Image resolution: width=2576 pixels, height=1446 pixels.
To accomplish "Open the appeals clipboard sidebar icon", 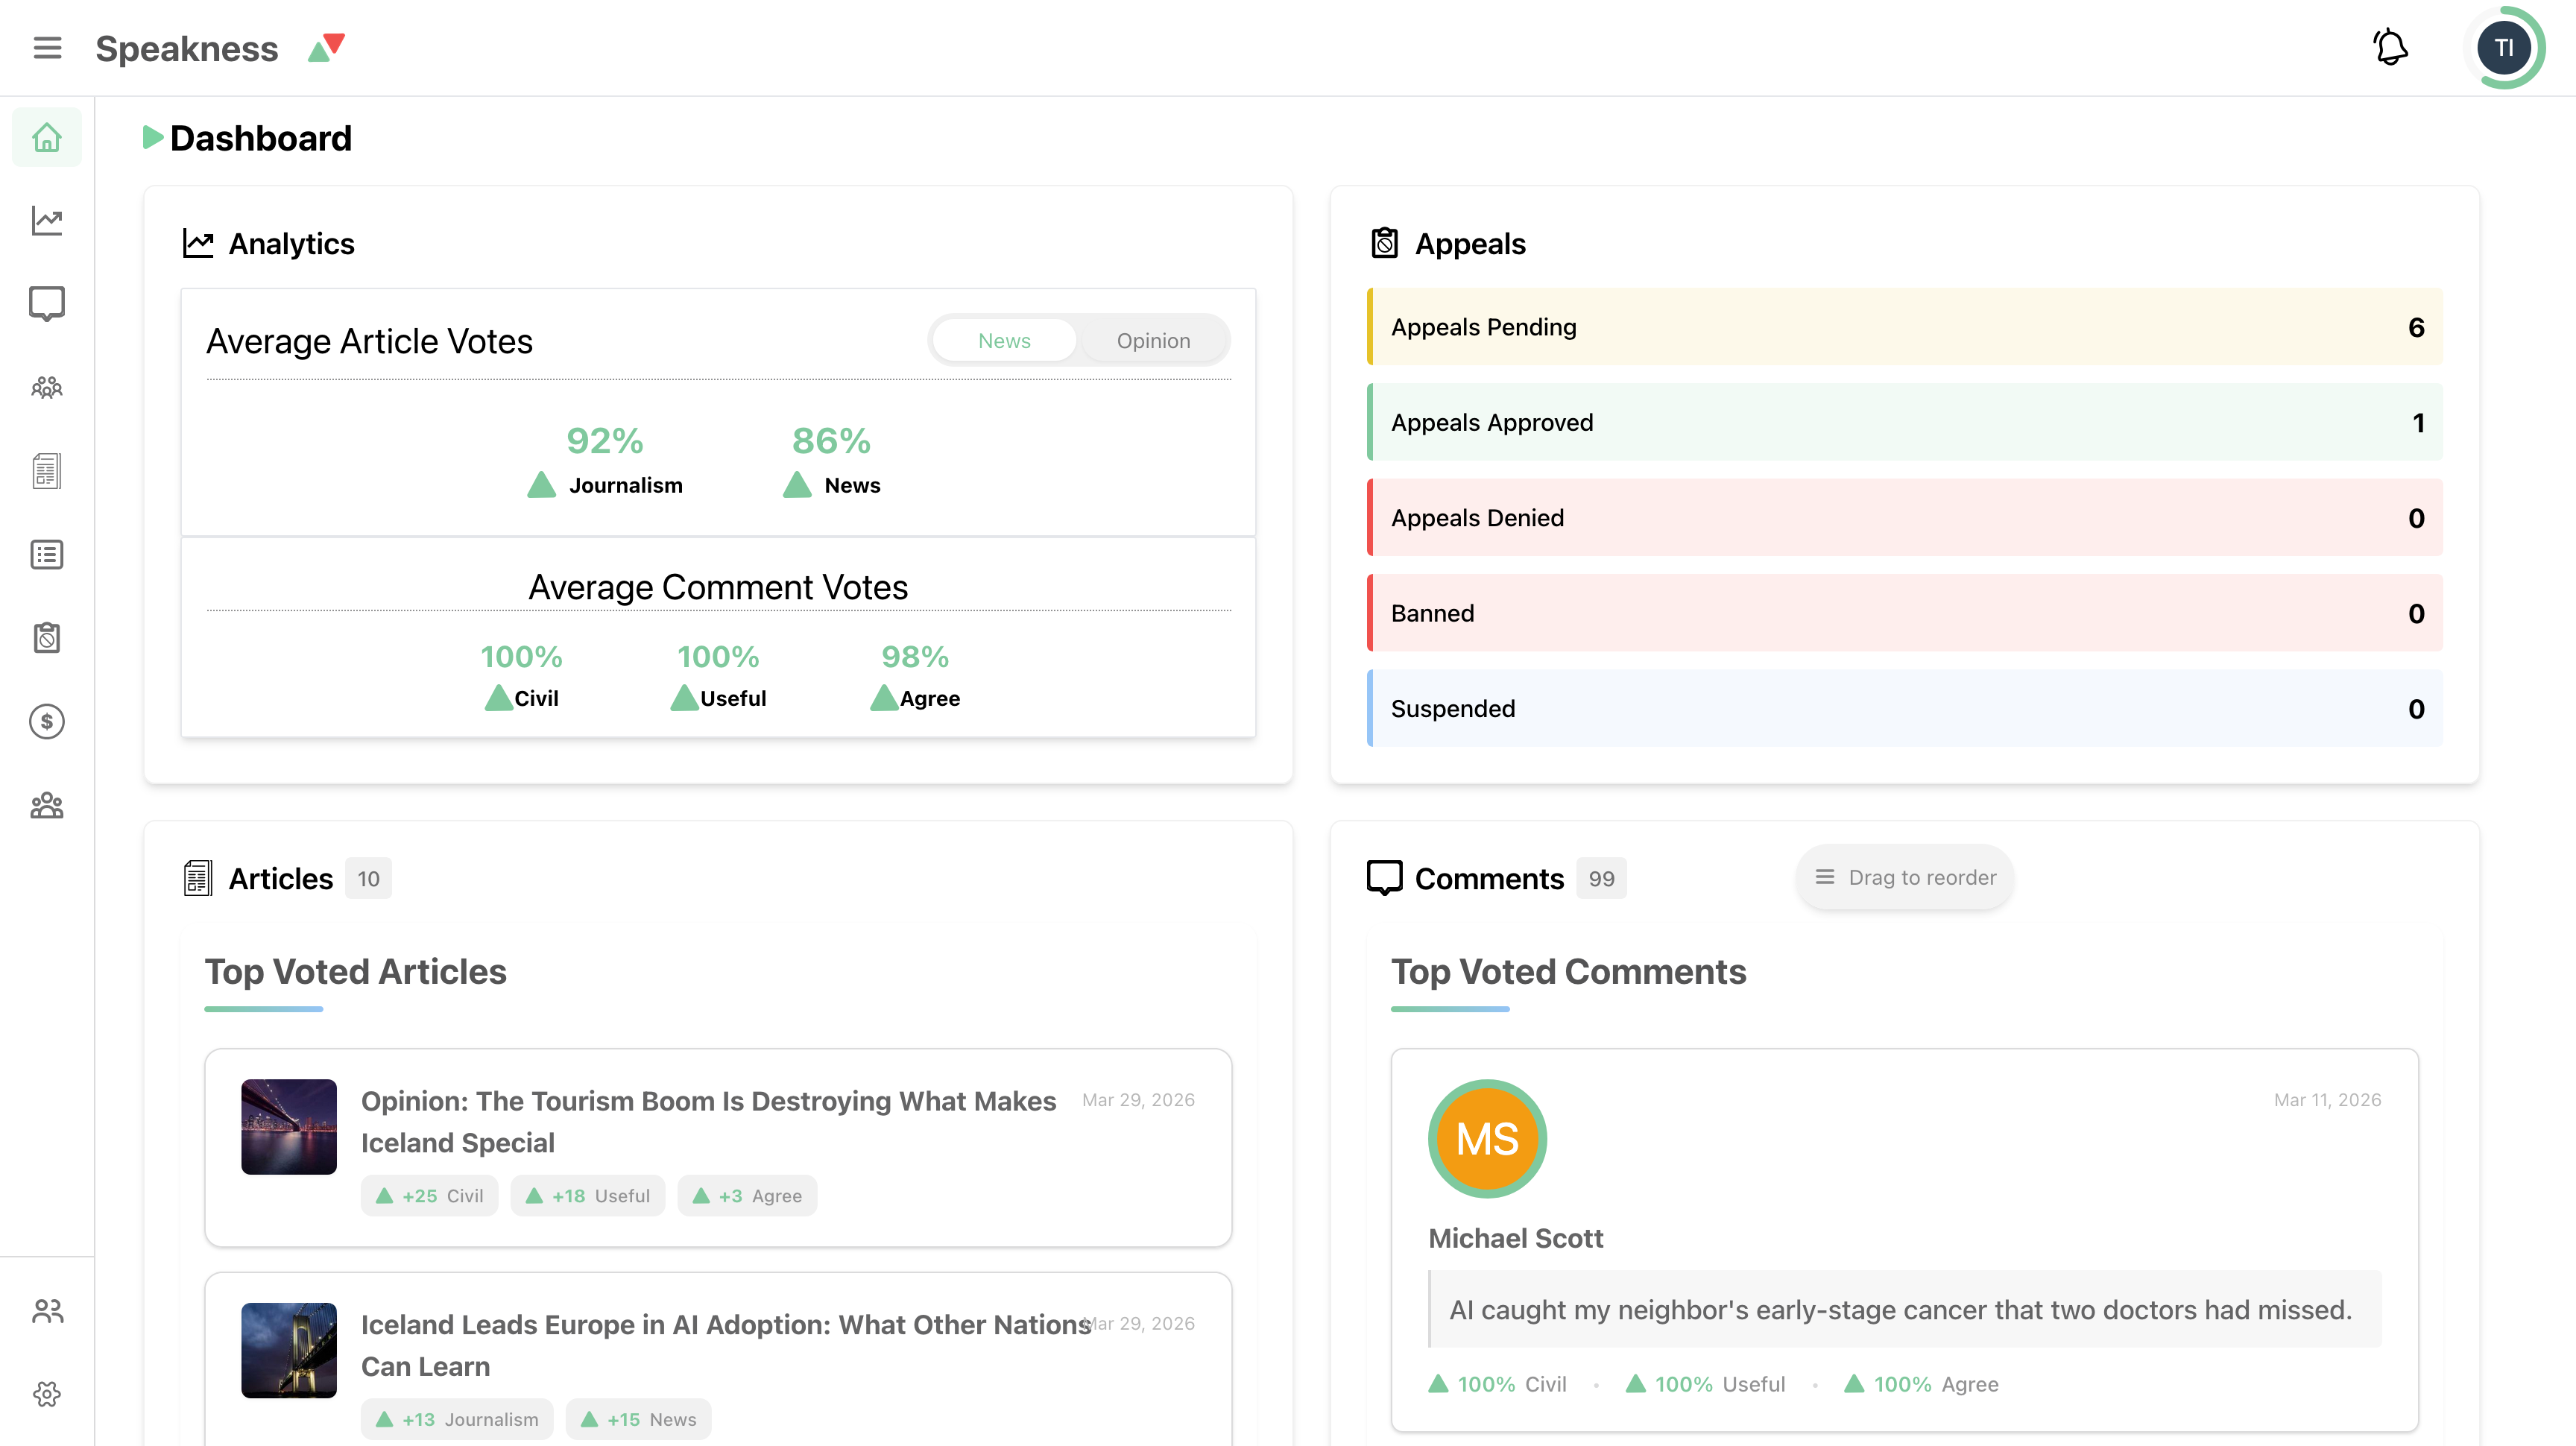I will tap(47, 637).
